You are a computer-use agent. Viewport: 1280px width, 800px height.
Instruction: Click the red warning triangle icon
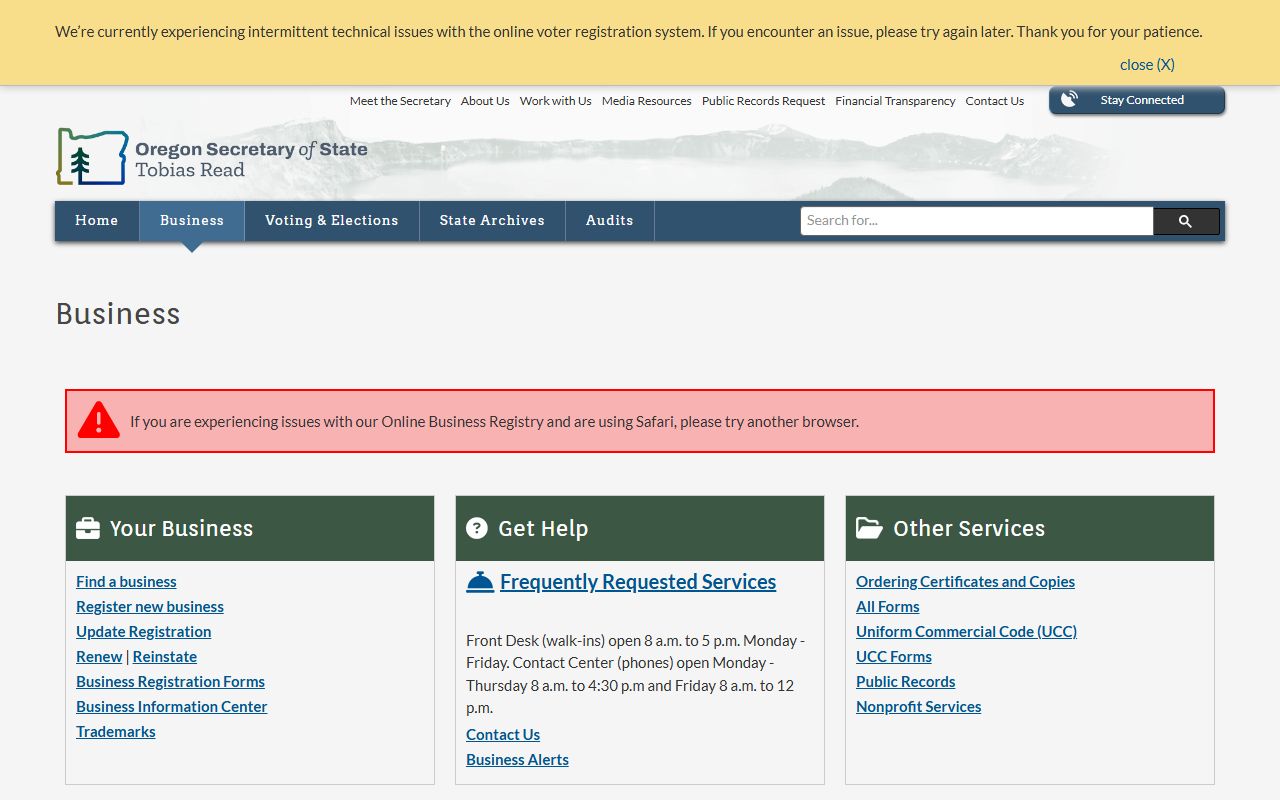(x=99, y=420)
